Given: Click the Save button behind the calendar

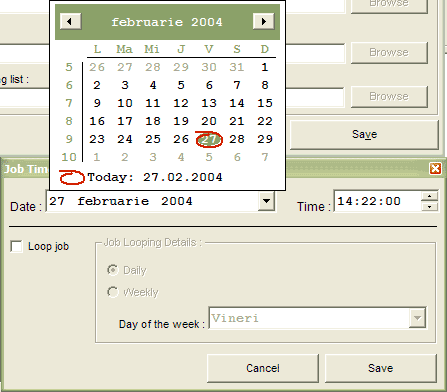Looking at the screenshot, I should 364,135.
